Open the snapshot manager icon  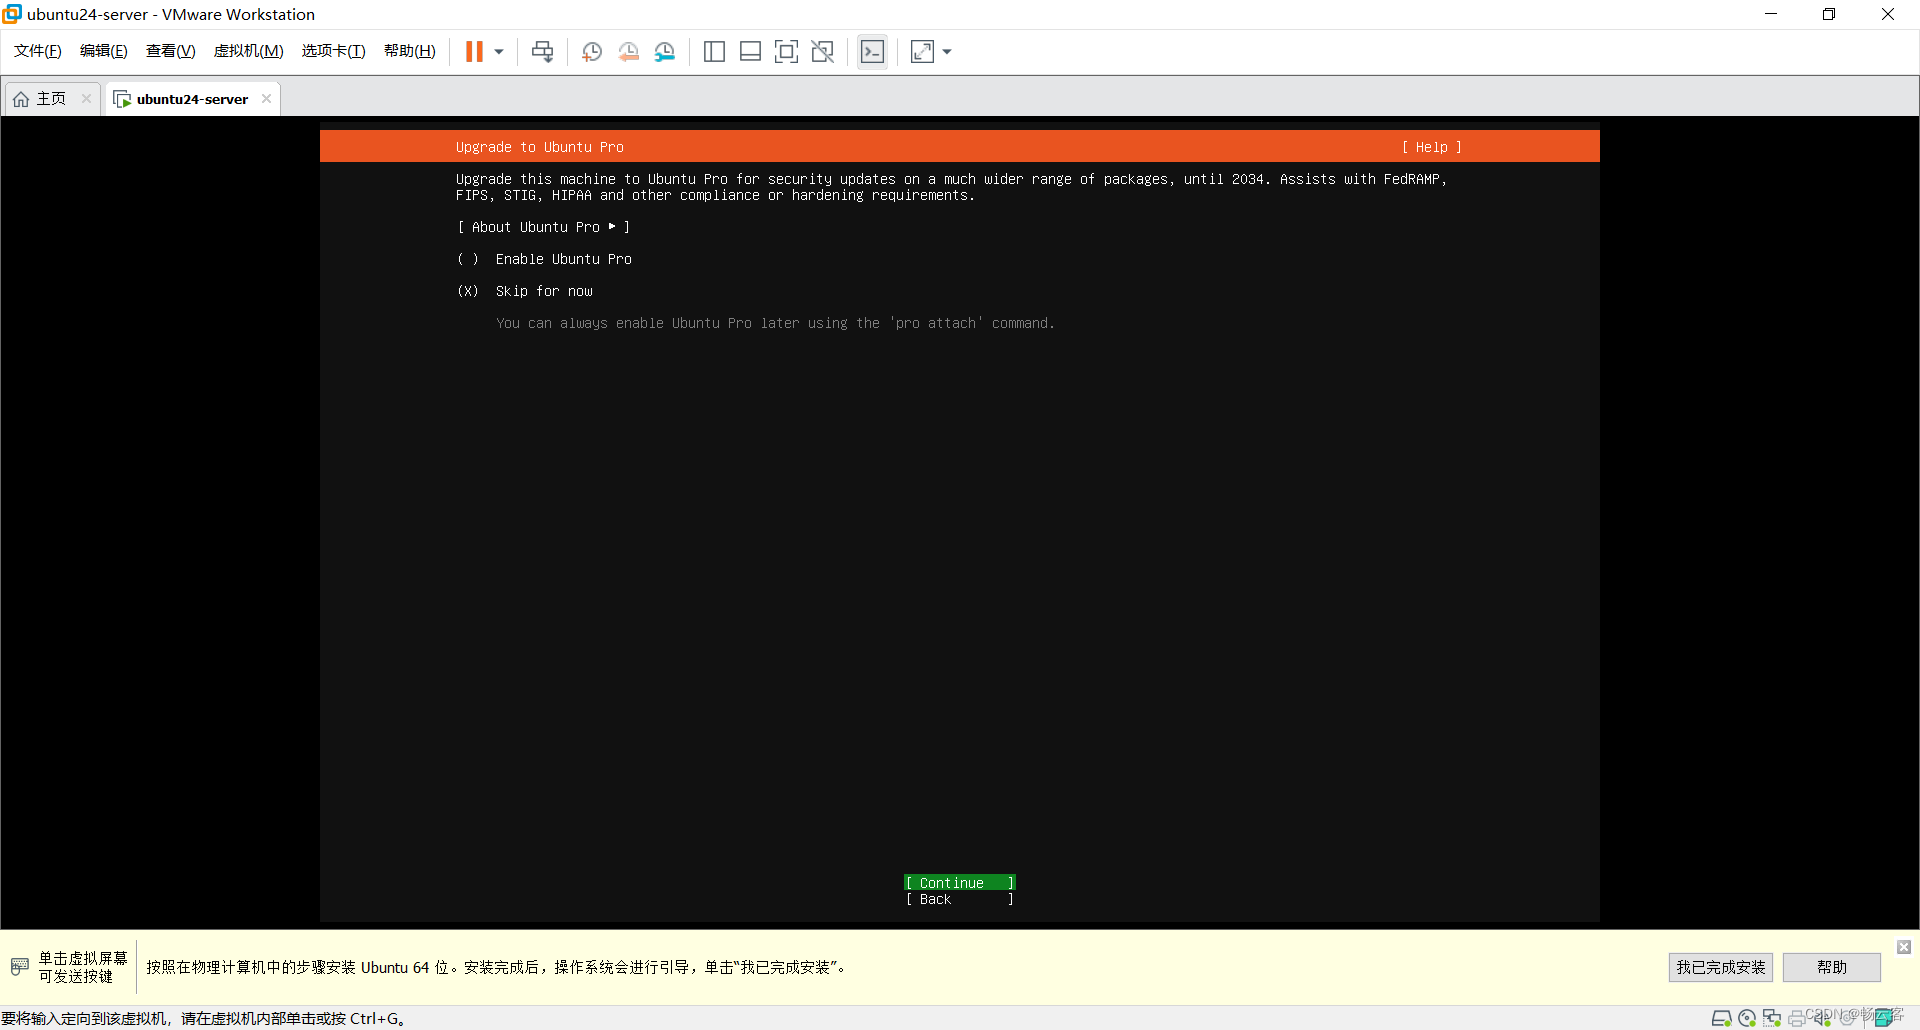tap(665, 52)
